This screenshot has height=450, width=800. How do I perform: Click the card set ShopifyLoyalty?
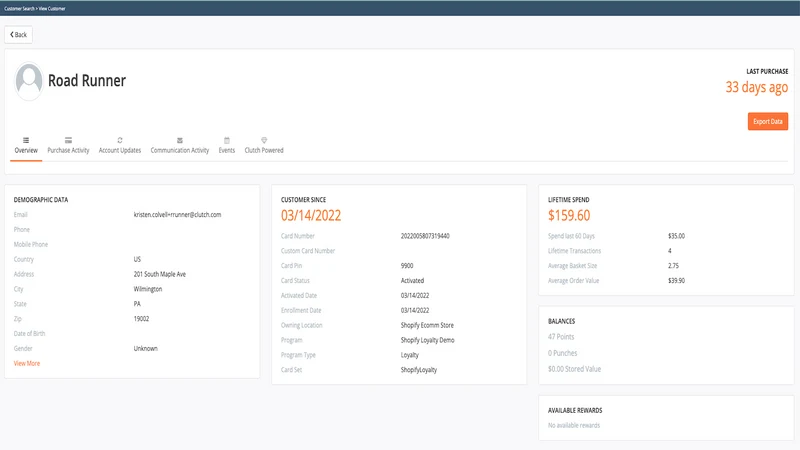pos(419,370)
